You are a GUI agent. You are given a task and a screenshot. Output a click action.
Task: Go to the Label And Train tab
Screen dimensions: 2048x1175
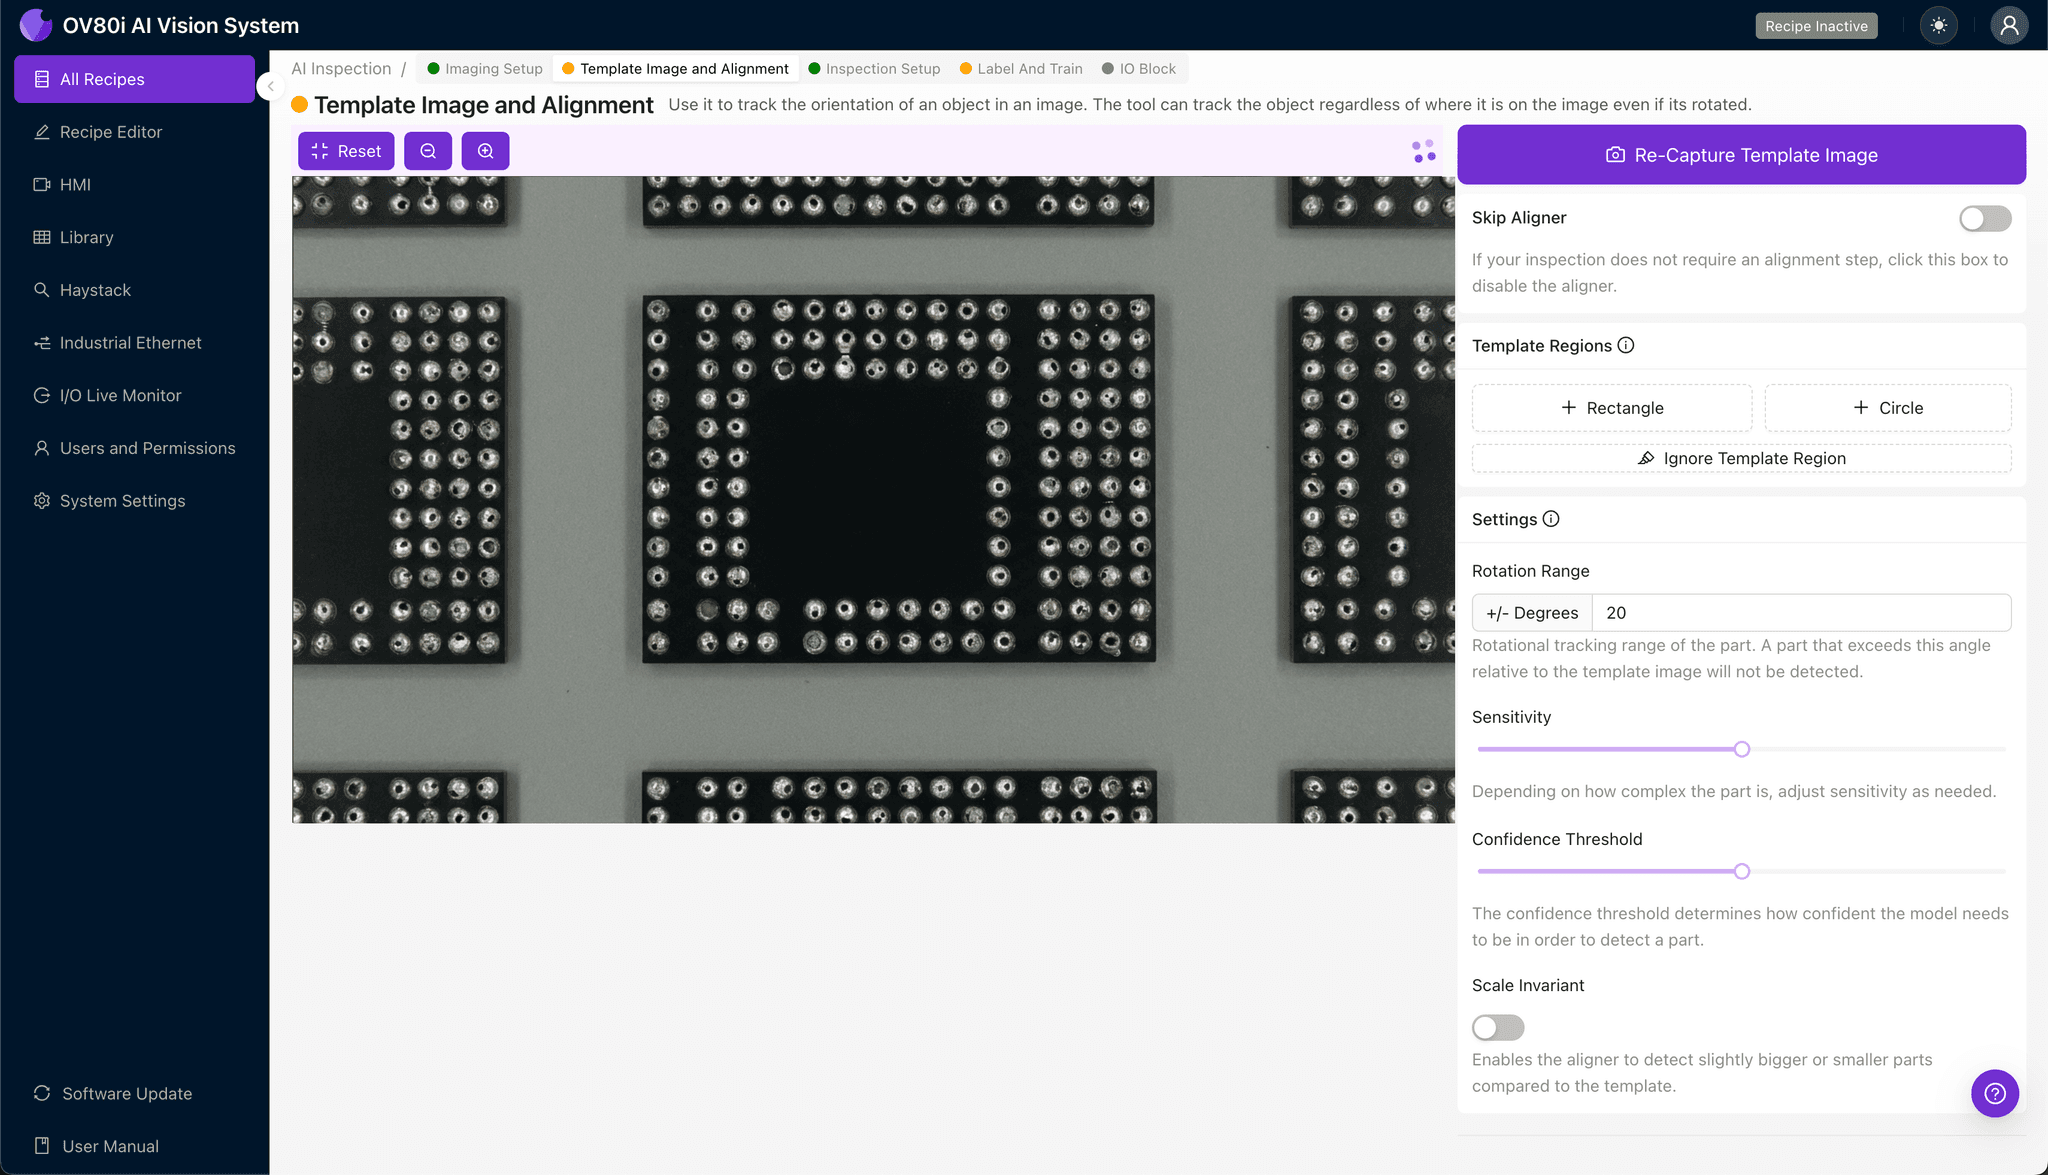(x=1021, y=69)
